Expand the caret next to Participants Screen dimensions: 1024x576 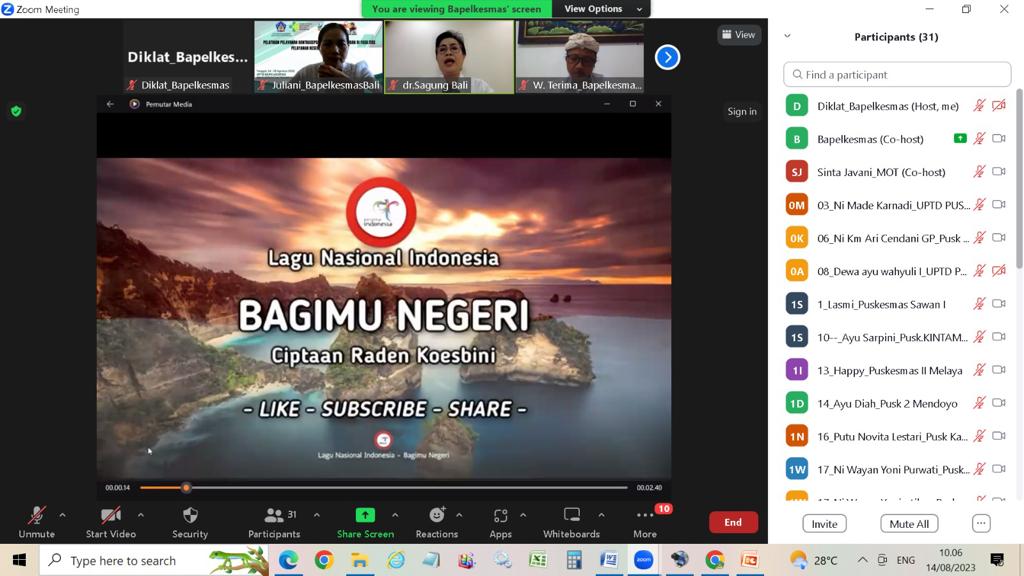[x=317, y=515]
